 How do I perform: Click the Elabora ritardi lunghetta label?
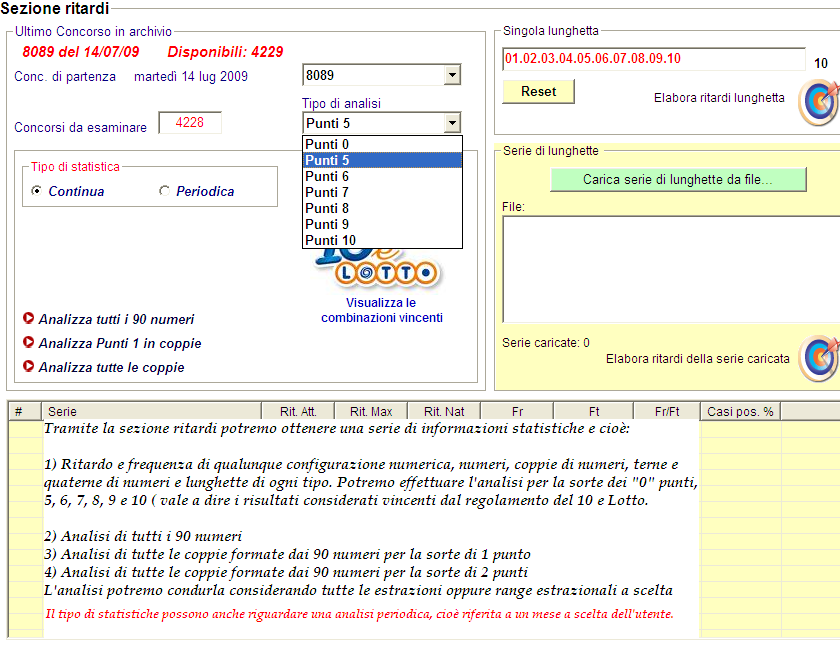pos(719,97)
